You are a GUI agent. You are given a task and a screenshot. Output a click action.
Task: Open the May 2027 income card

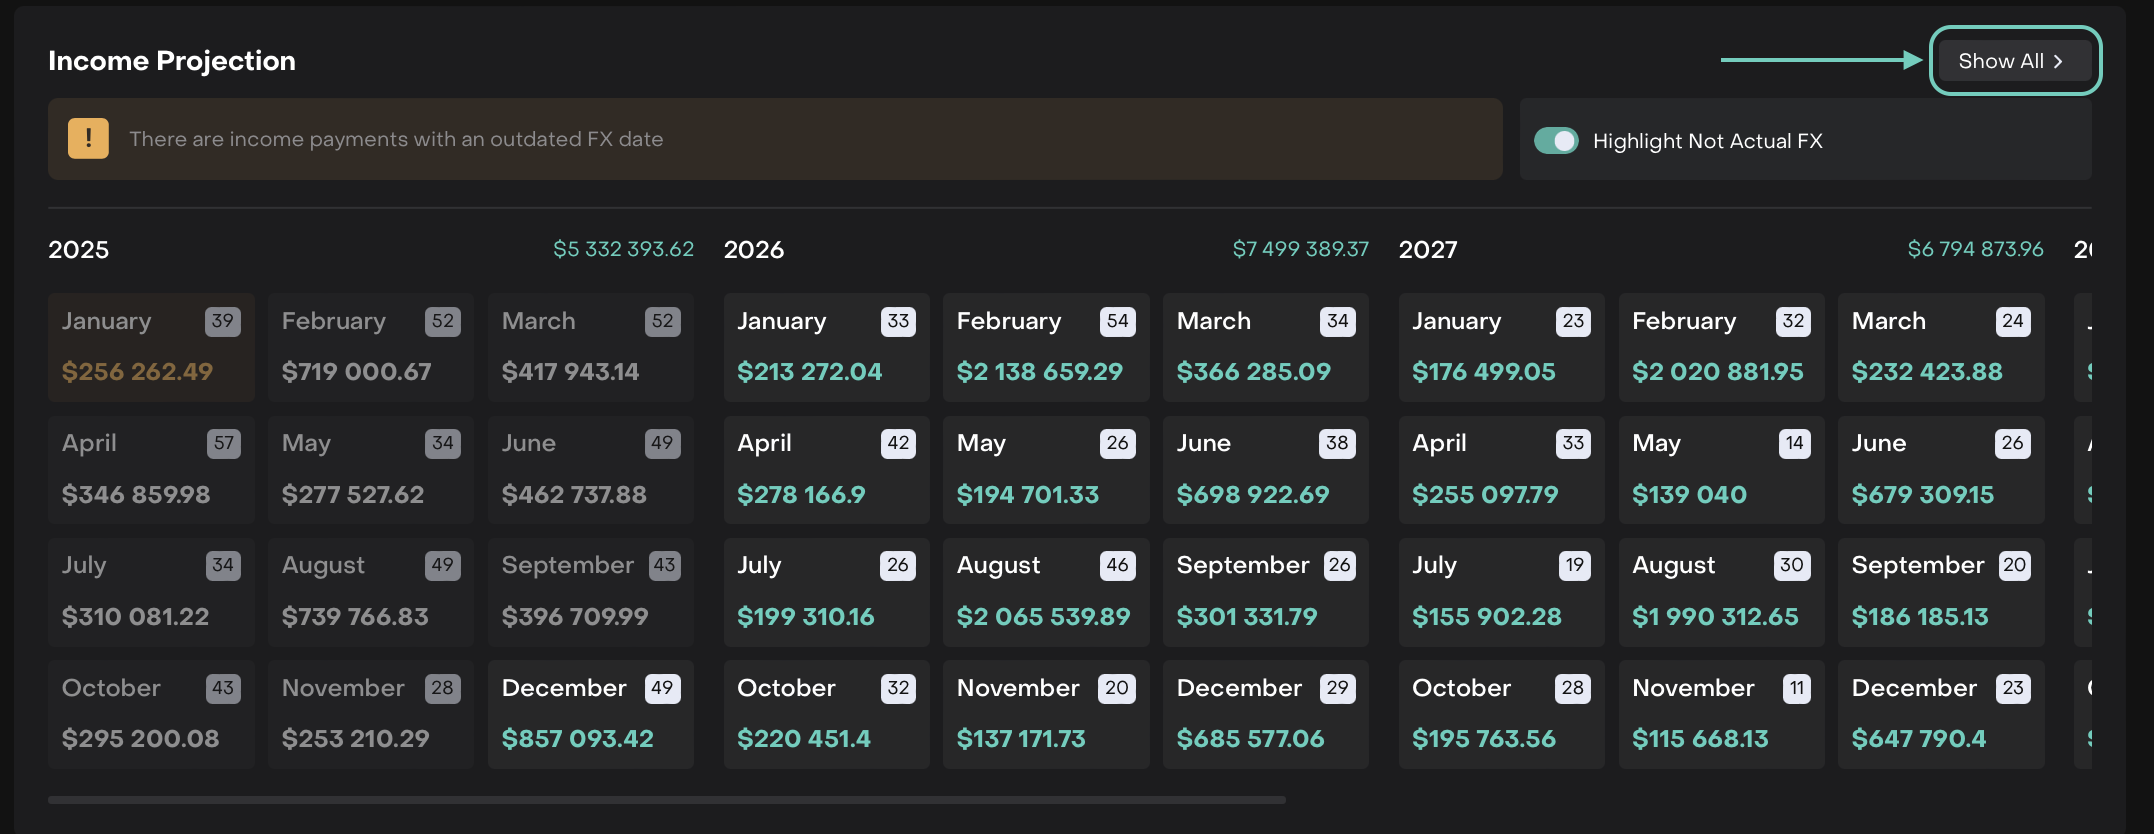coord(1720,470)
